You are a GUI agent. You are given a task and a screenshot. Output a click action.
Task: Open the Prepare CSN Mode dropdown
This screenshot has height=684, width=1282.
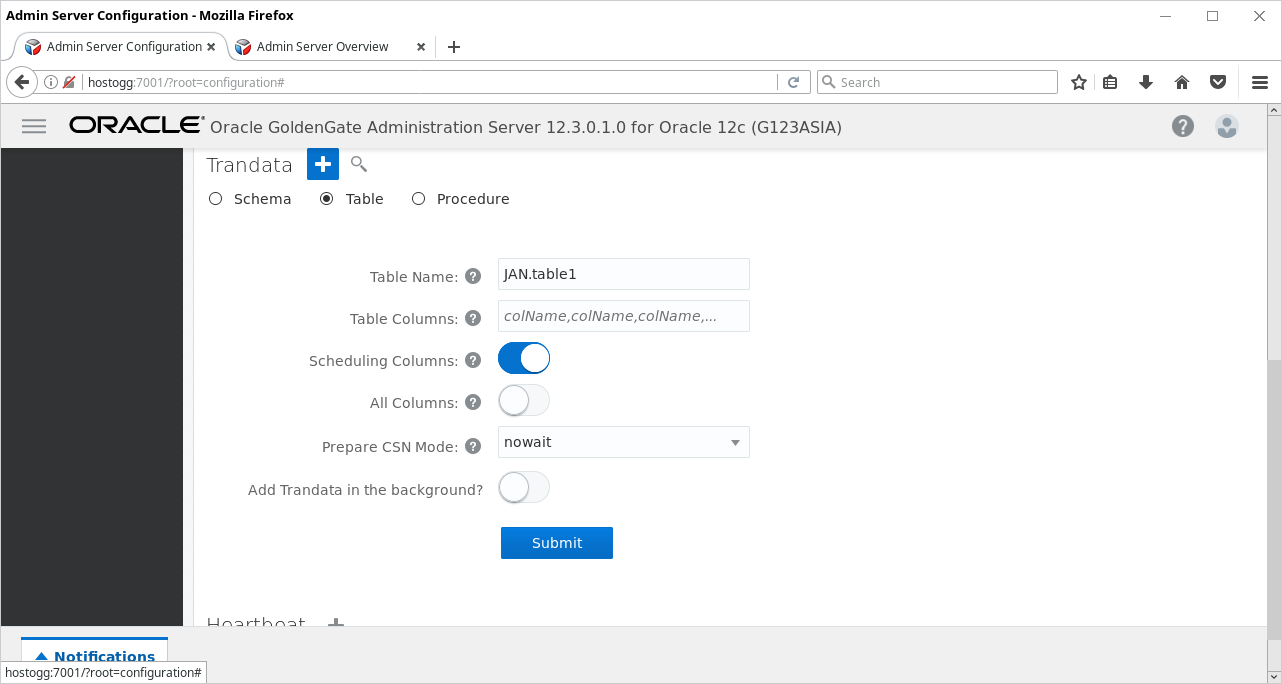tap(624, 442)
